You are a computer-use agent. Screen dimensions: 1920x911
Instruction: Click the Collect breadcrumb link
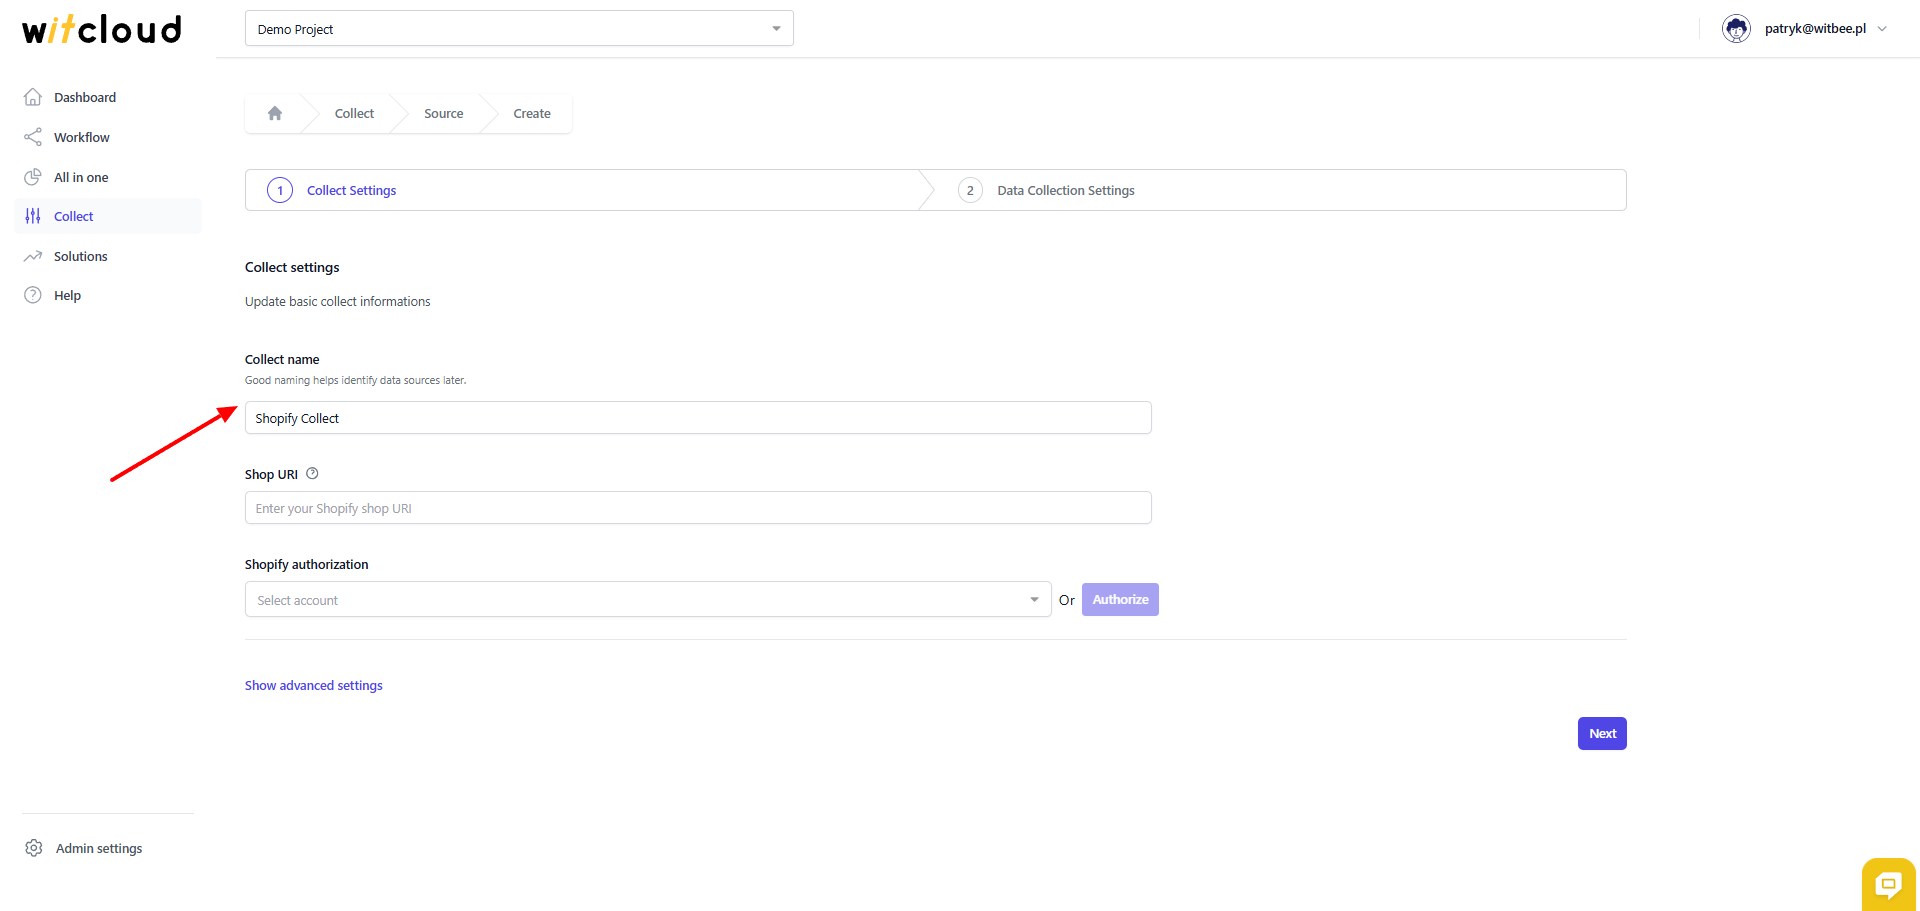[354, 114]
